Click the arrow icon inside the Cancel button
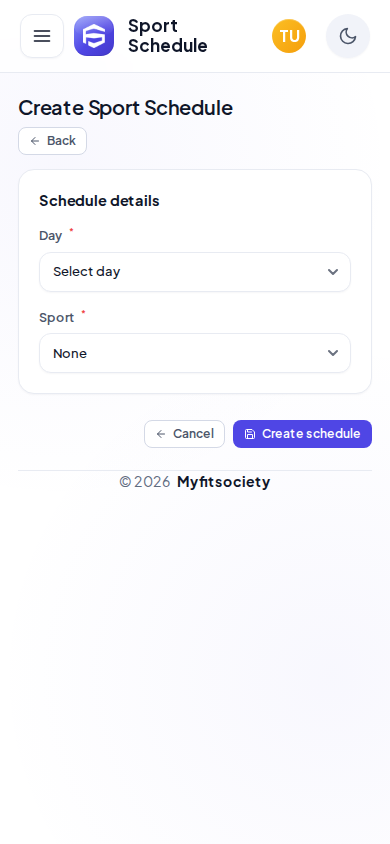 point(161,434)
